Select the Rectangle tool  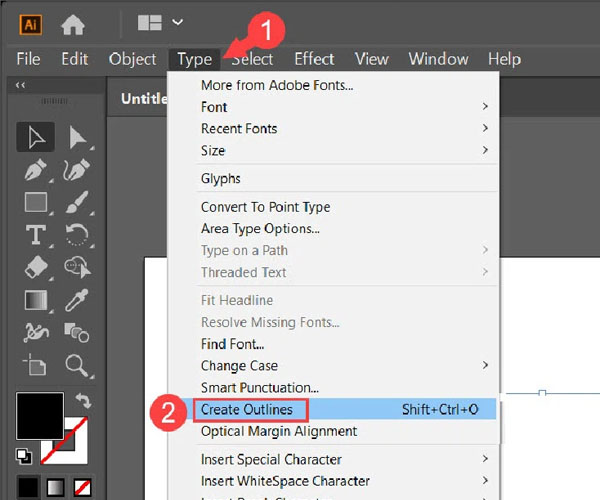point(36,202)
